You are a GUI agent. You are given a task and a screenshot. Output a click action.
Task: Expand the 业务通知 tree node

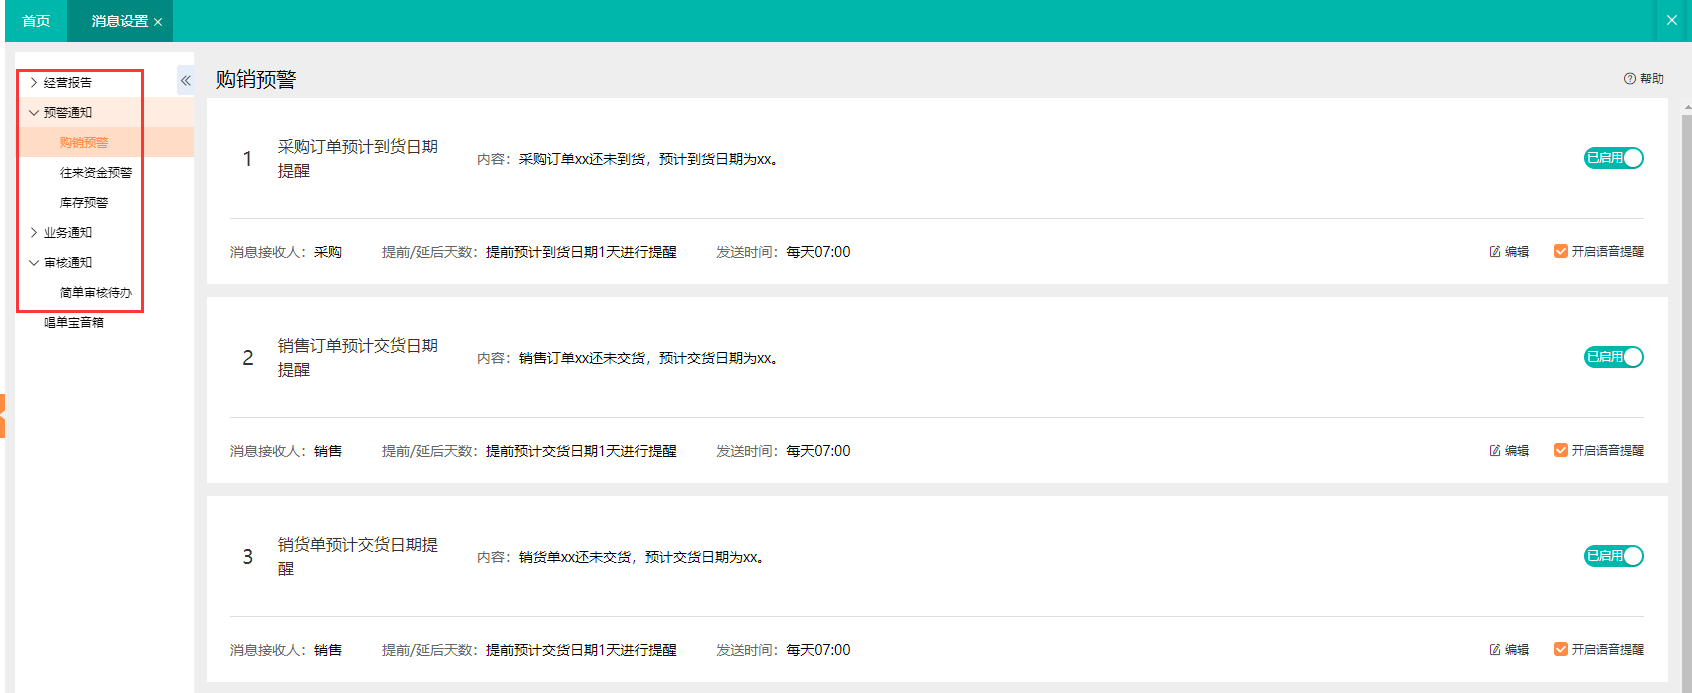coord(34,233)
